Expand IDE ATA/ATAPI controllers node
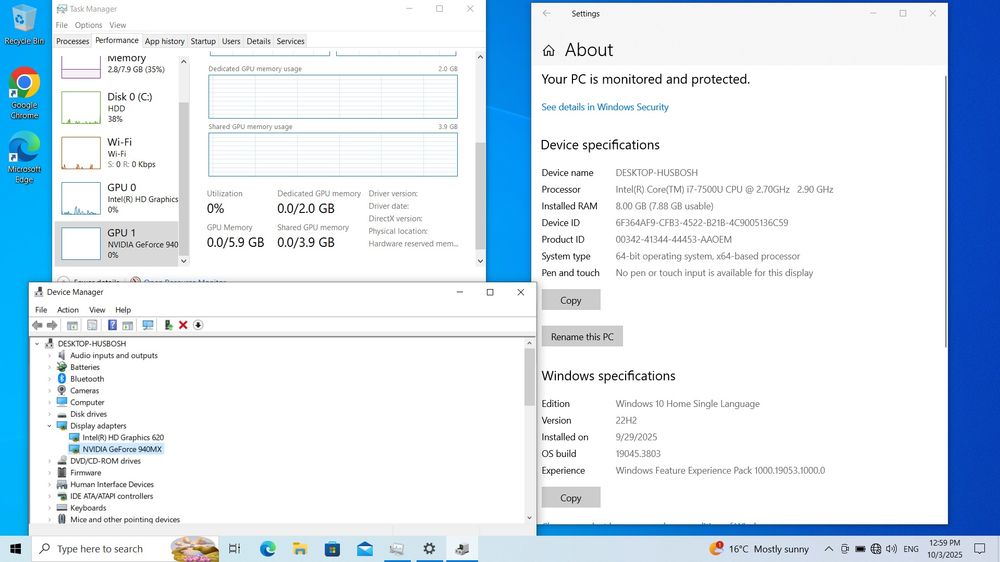The image size is (1000, 562). [x=50, y=496]
